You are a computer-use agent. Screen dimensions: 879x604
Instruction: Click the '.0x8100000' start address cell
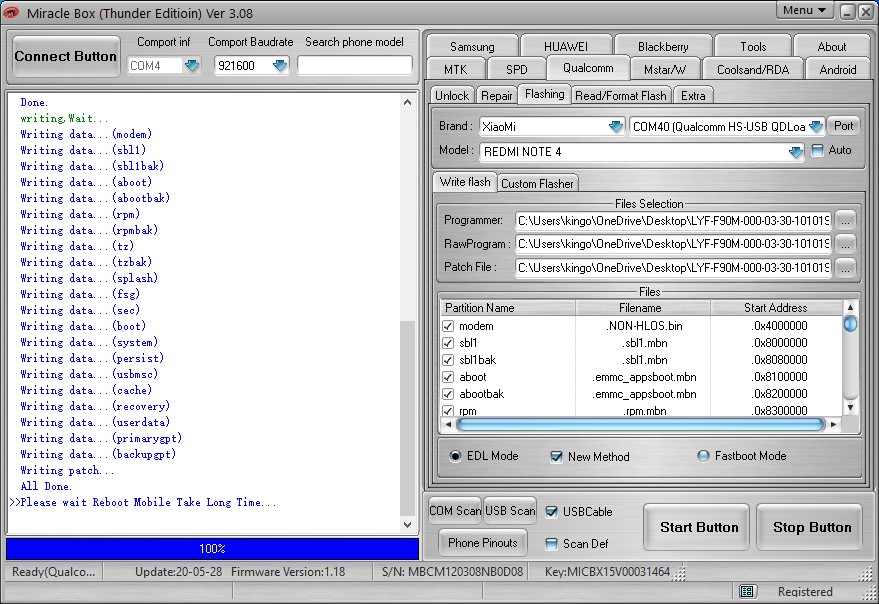pyautogui.click(x=779, y=377)
